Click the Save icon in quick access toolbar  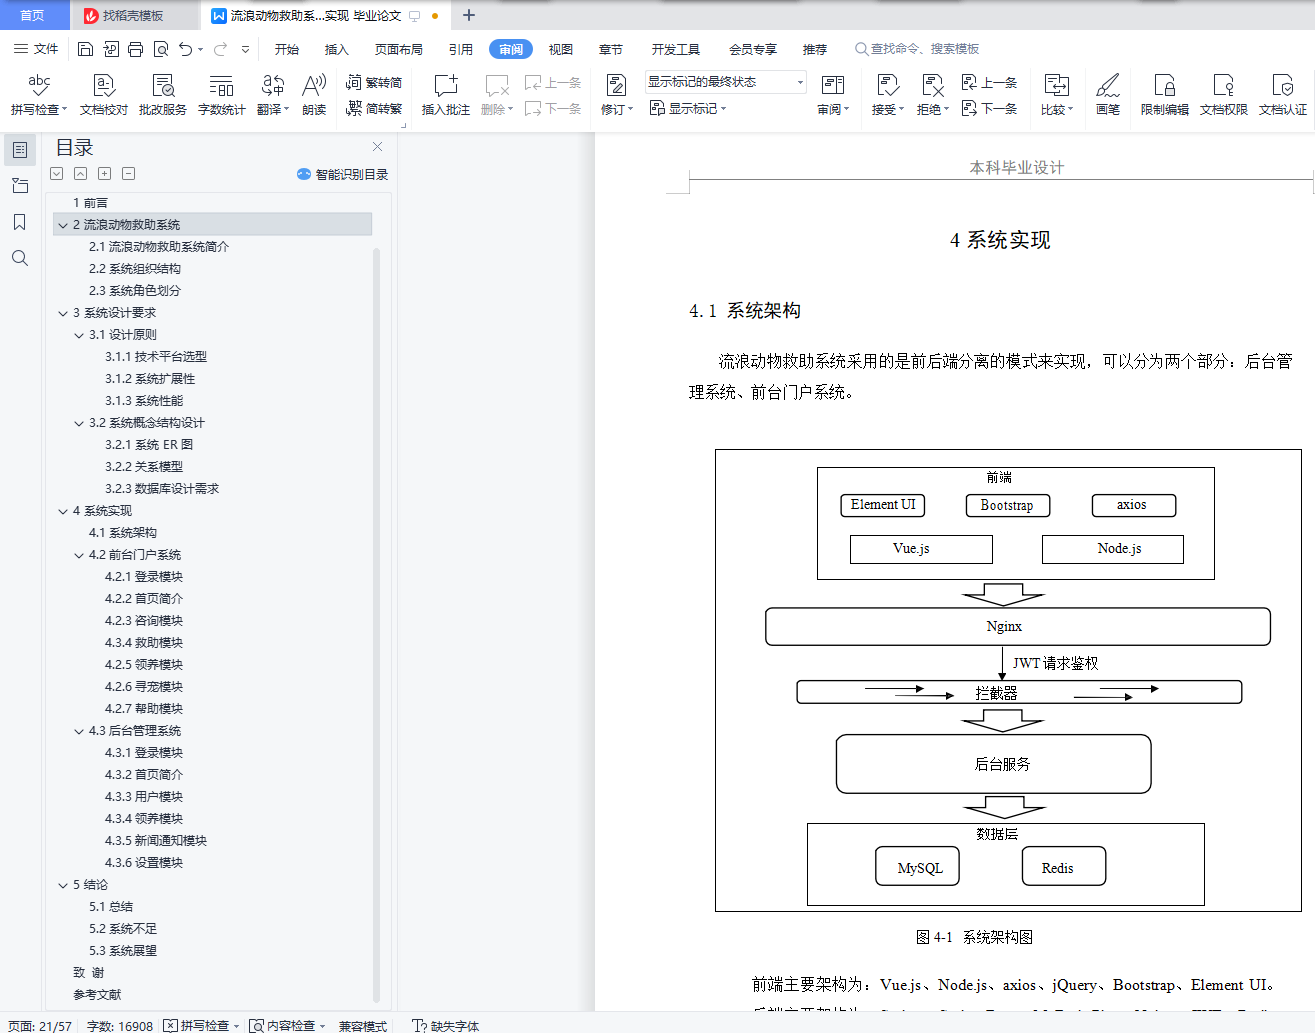85,49
